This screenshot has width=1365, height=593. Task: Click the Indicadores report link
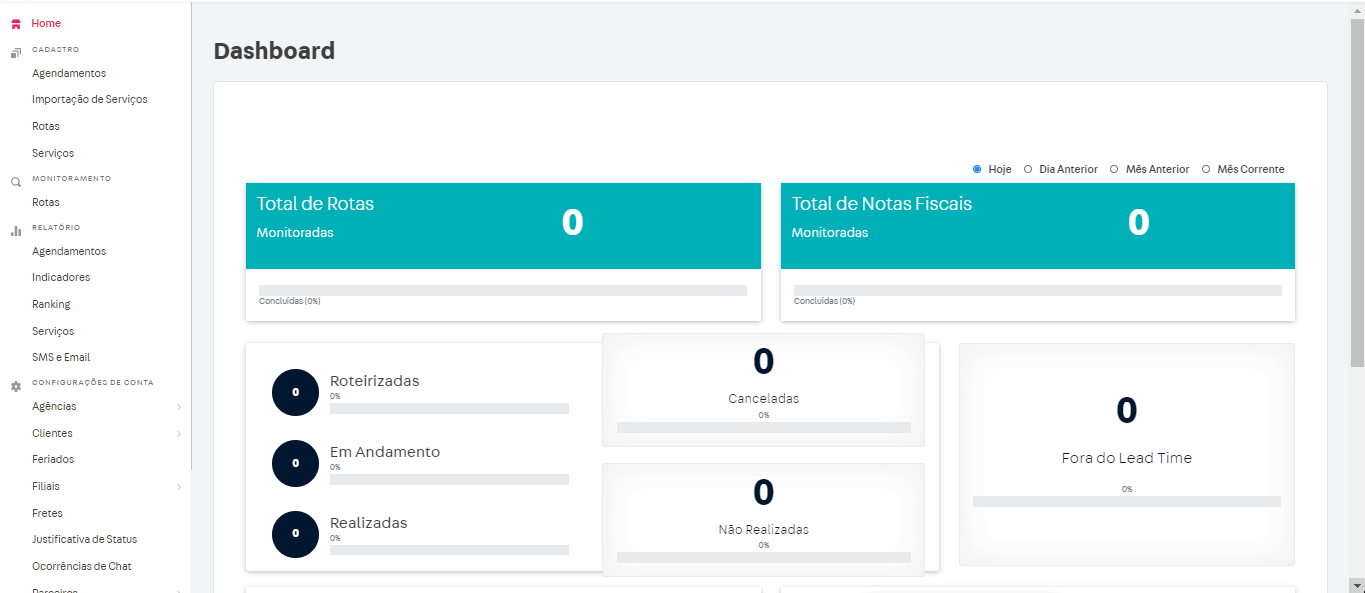(x=63, y=277)
